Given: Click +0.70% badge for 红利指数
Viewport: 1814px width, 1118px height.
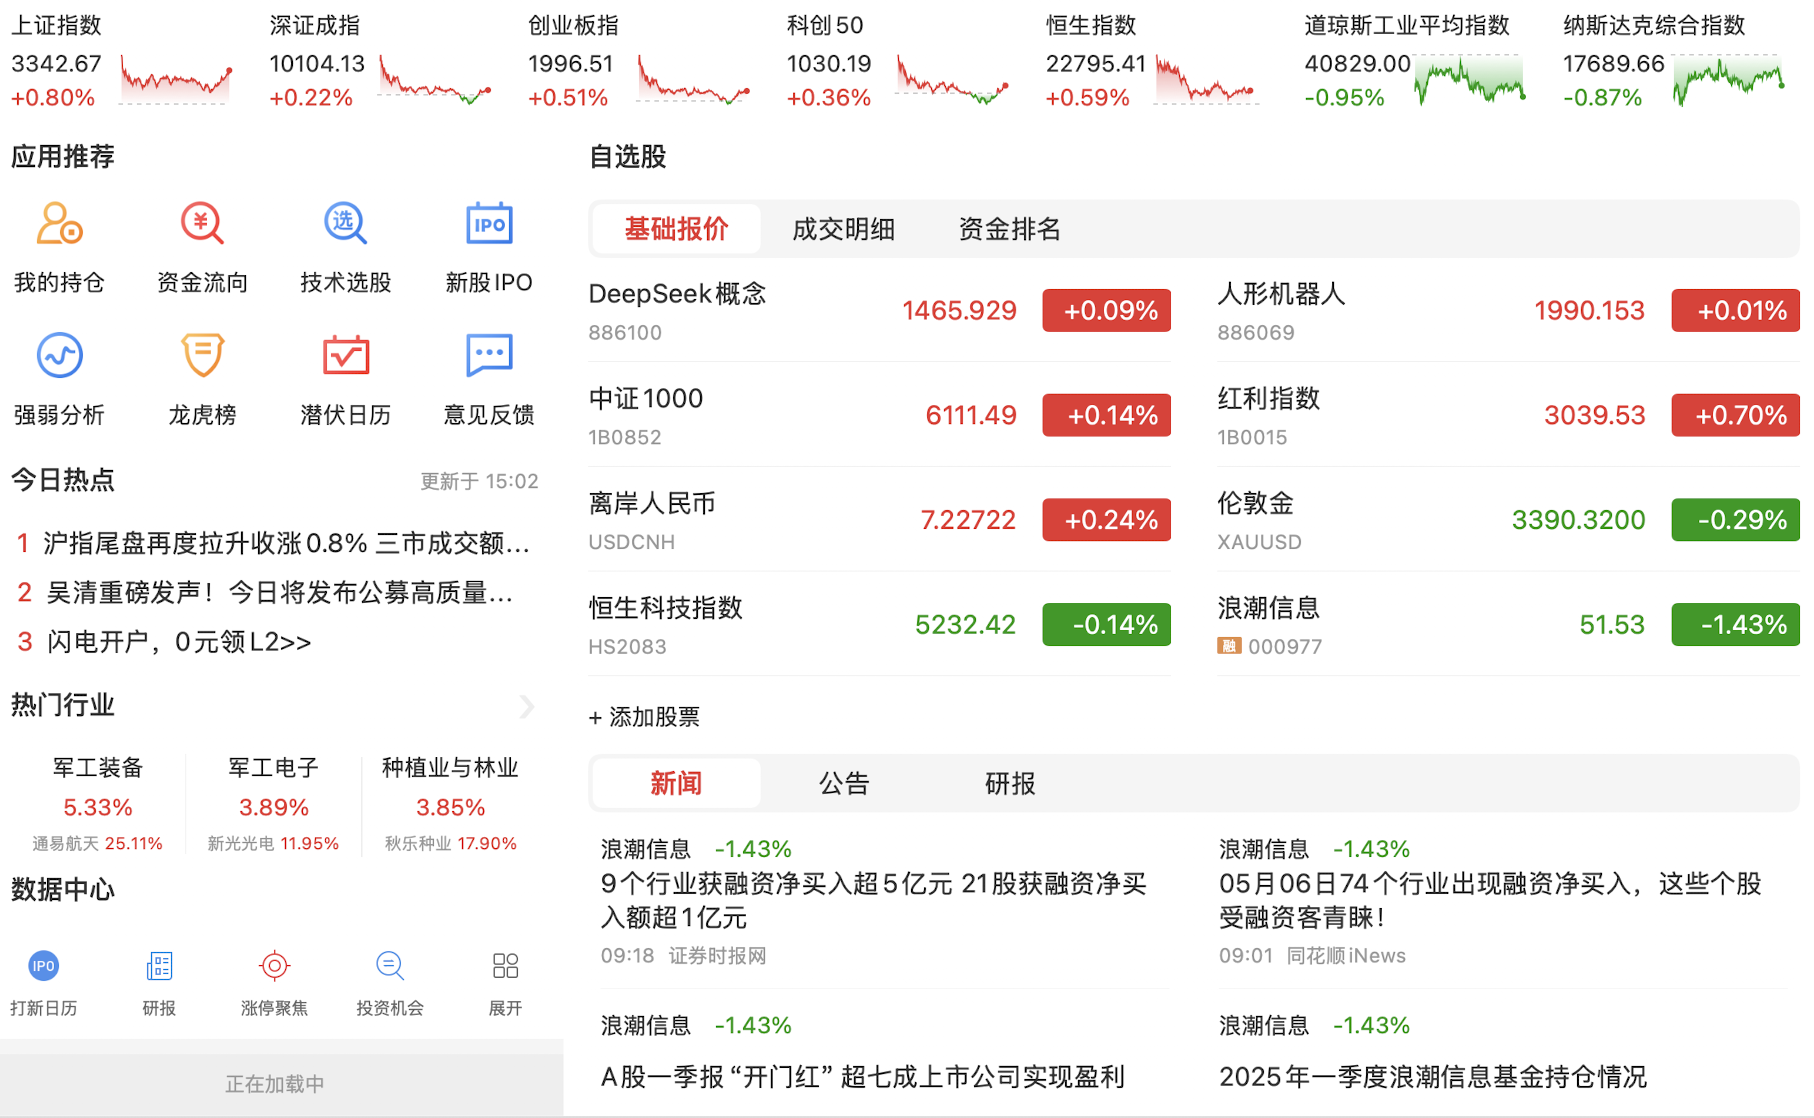Looking at the screenshot, I should 1735,415.
